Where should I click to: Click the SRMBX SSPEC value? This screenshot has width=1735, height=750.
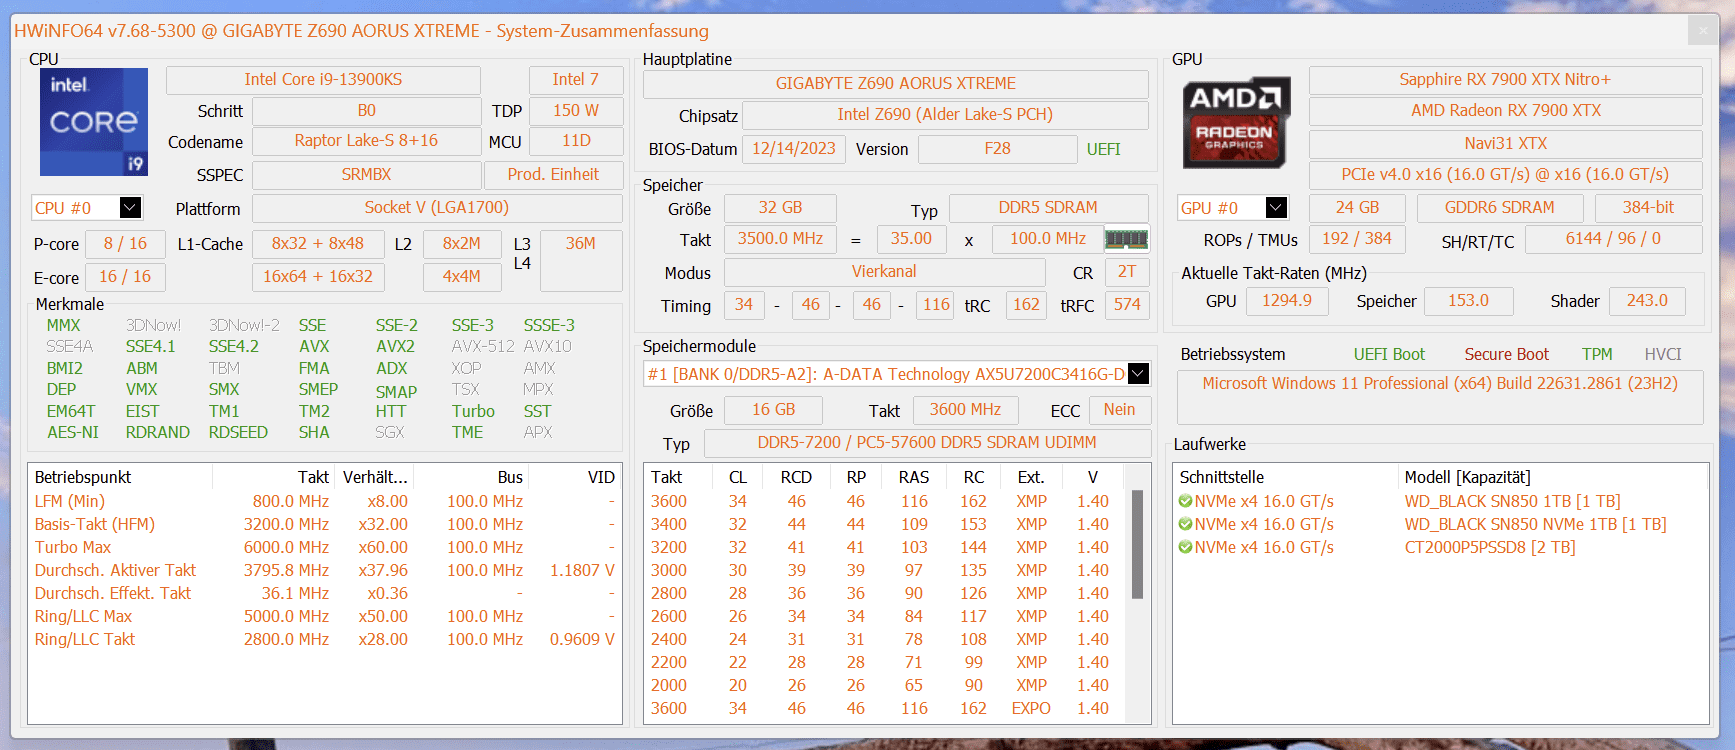click(x=366, y=175)
